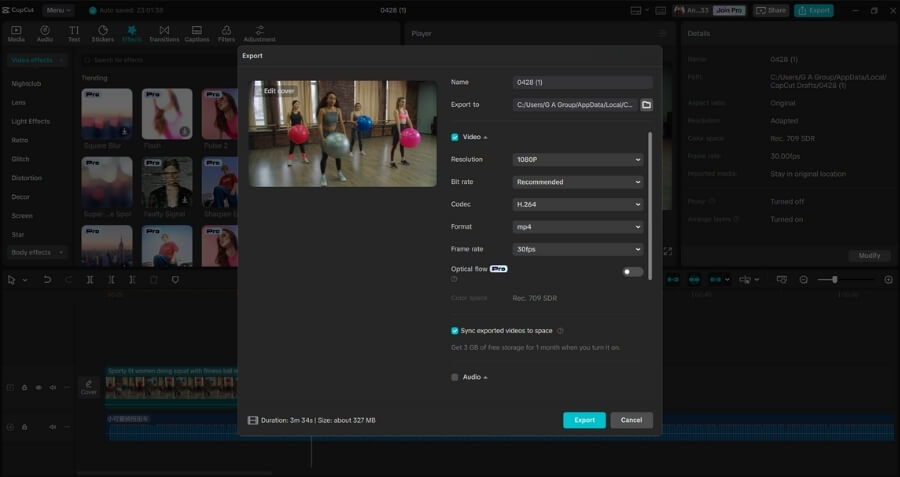Open the Codec dropdown showing H.264
Viewport: 900px width, 477px height.
(578, 204)
